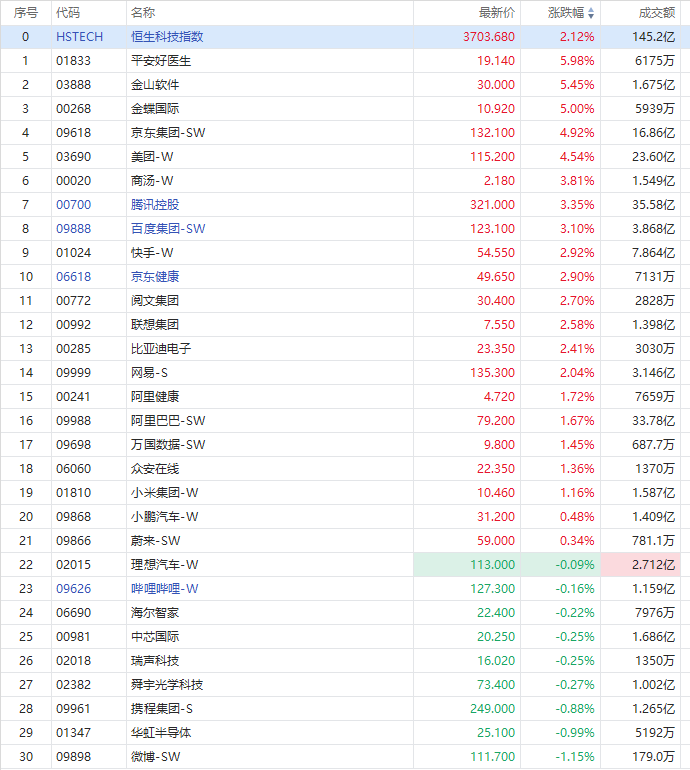Image resolution: width=690 pixels, height=770 pixels.
Task: Select the 小鹏汽车-W row name
Action: tap(165, 517)
